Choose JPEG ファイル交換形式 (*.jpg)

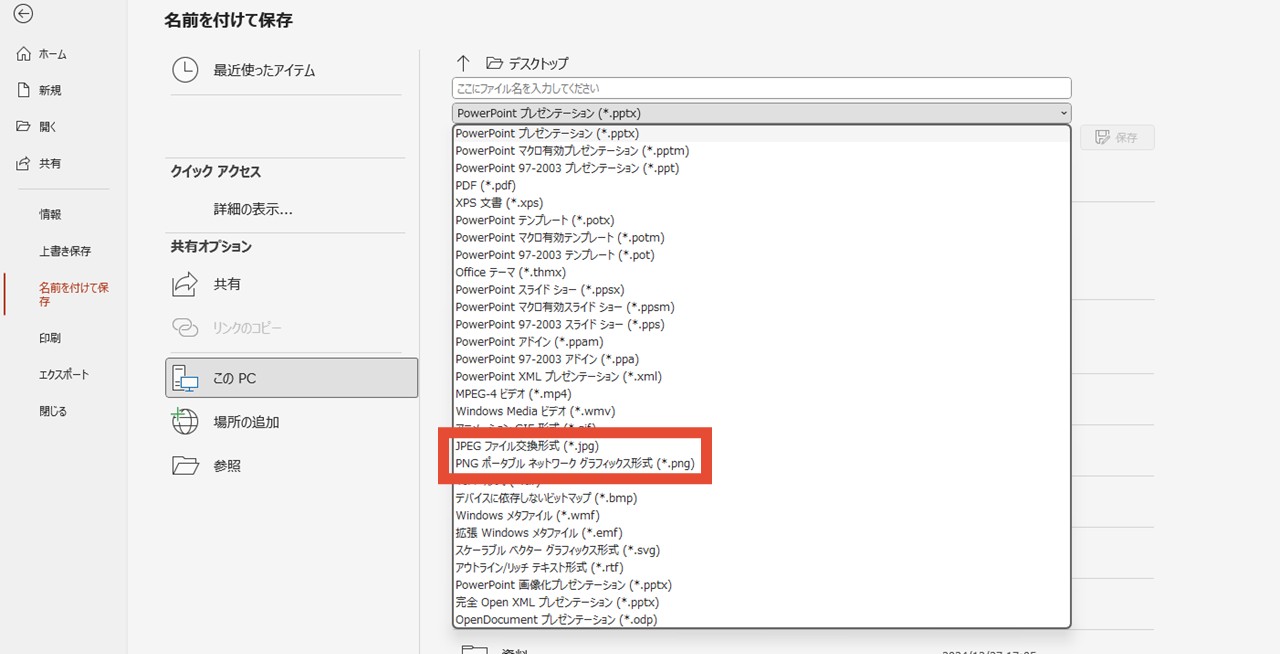[x=761, y=446]
